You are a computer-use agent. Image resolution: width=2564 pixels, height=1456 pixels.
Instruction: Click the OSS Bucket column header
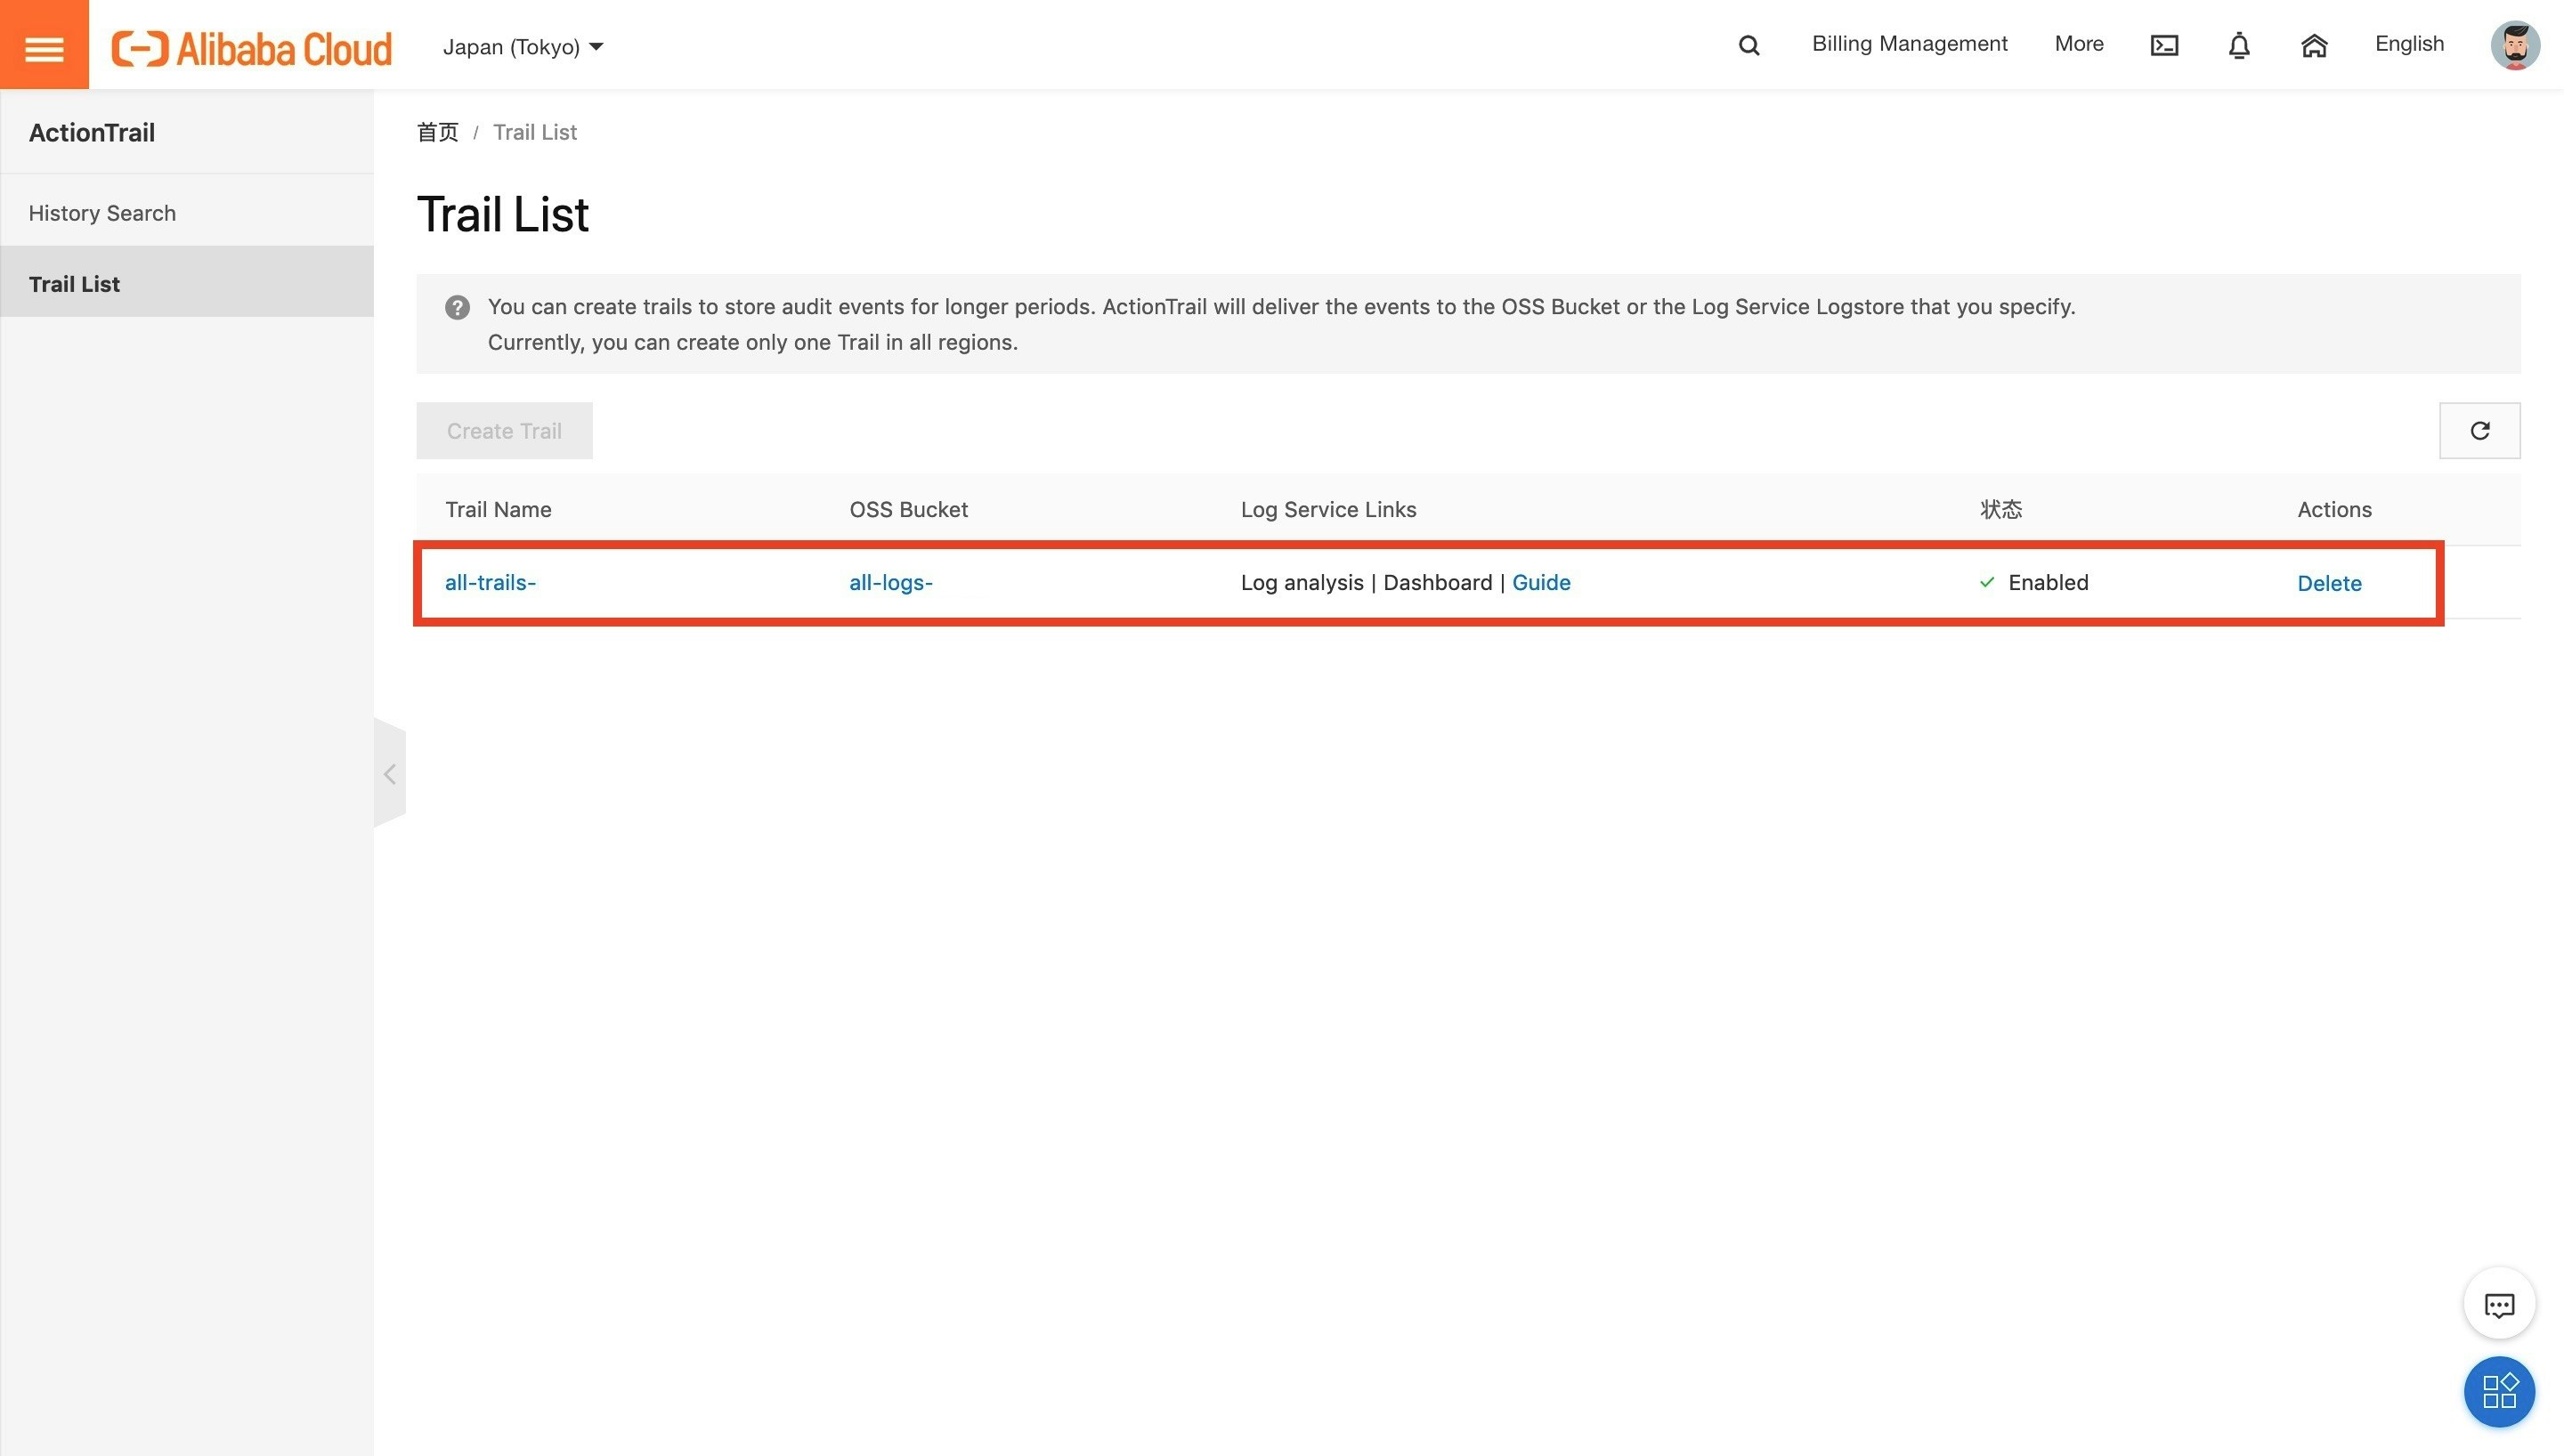point(908,509)
